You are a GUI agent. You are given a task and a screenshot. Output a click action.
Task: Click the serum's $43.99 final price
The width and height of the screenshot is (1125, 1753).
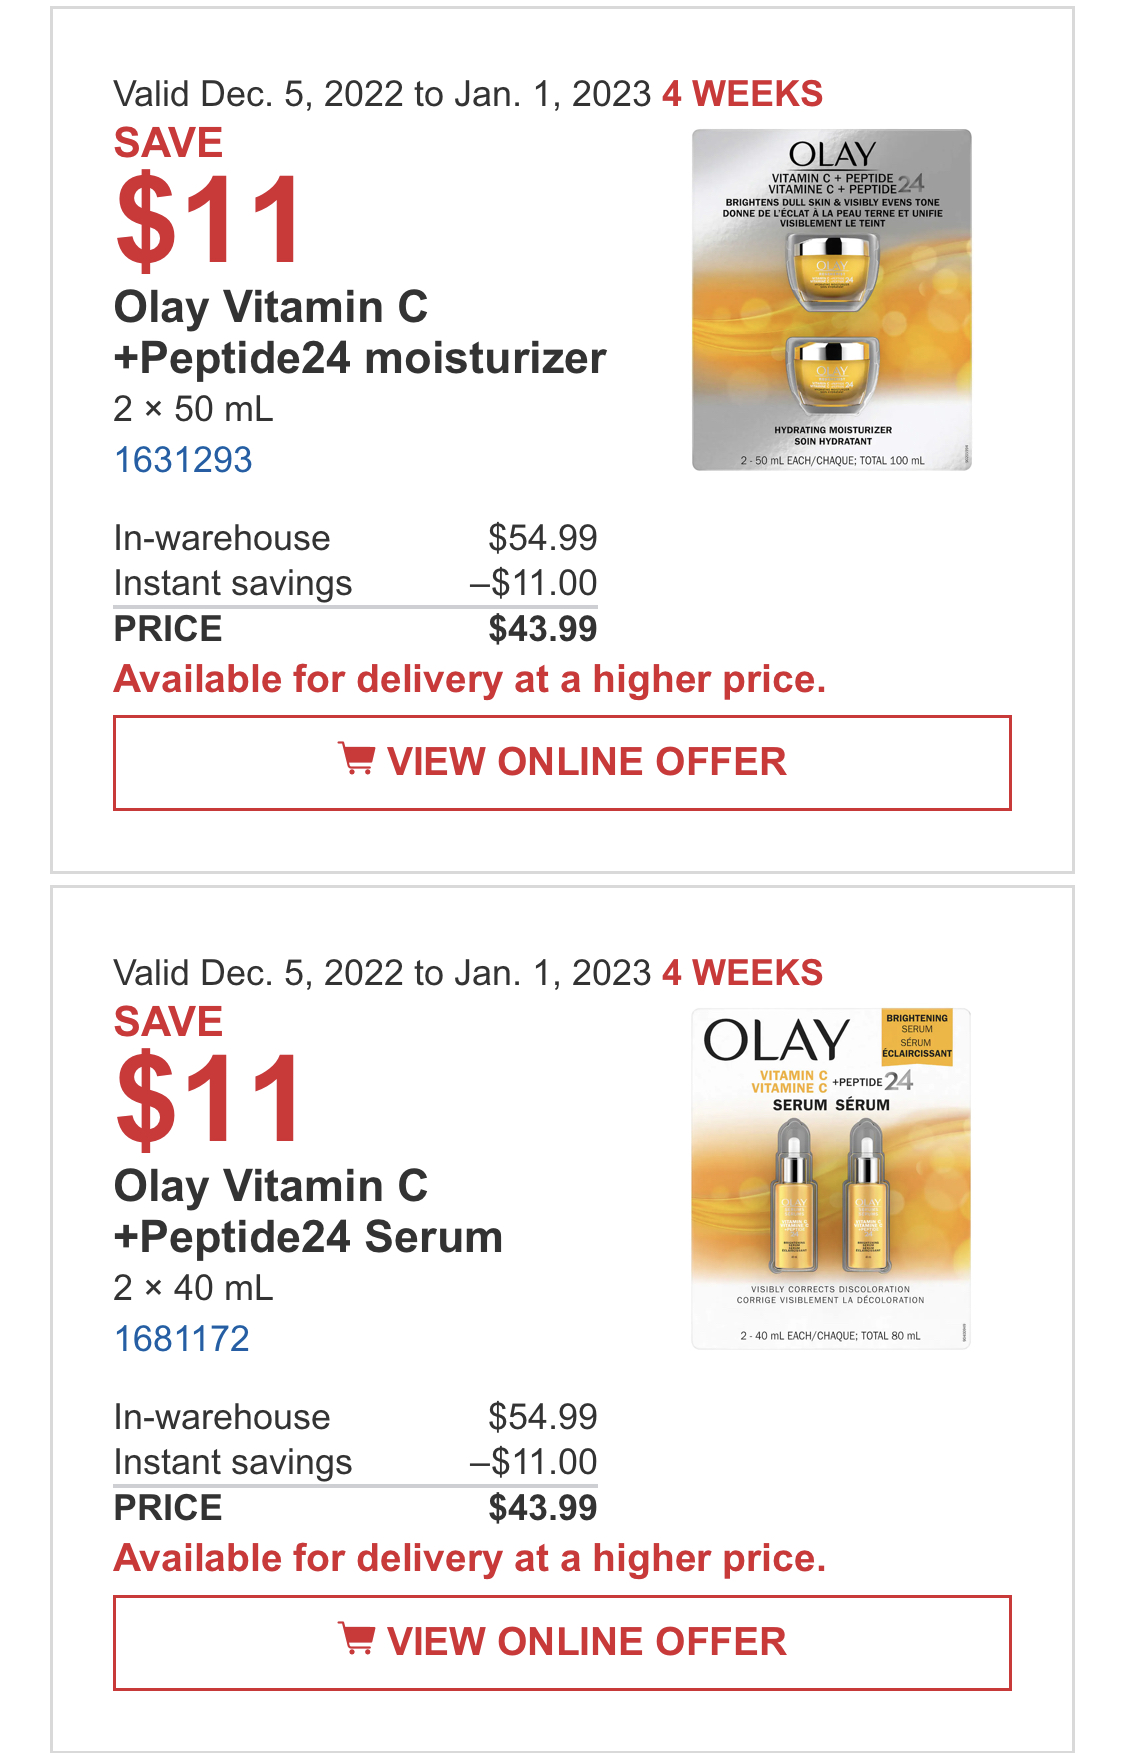[543, 1508]
